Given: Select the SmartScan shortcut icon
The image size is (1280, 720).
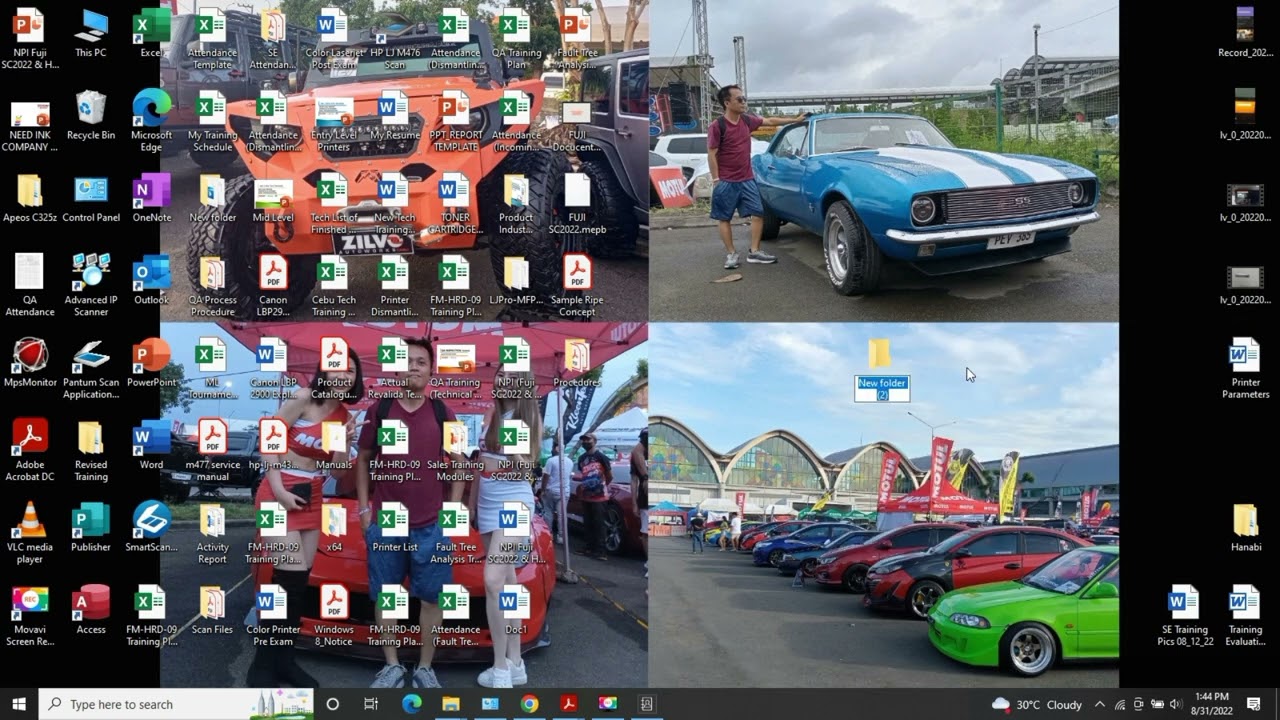Looking at the screenshot, I should 152,528.
